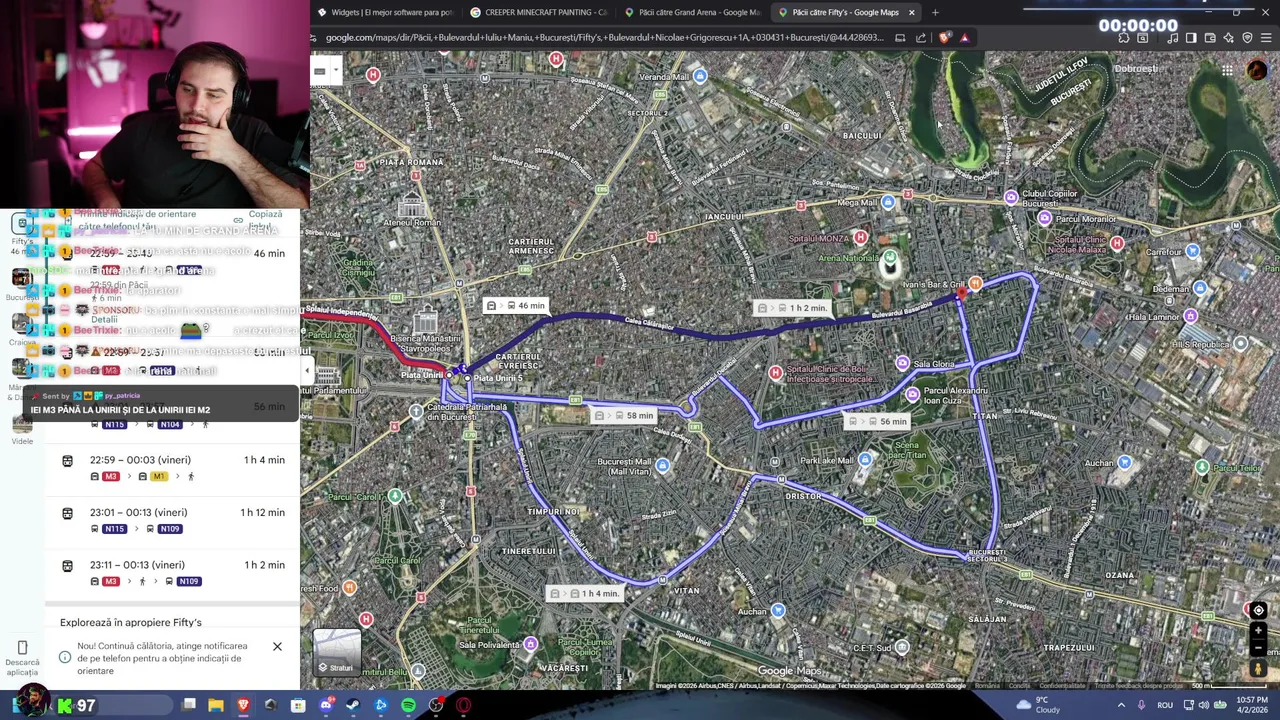Select the 23:11 – 00:13 M3 N109 route
1280x720 pixels.
172,572
